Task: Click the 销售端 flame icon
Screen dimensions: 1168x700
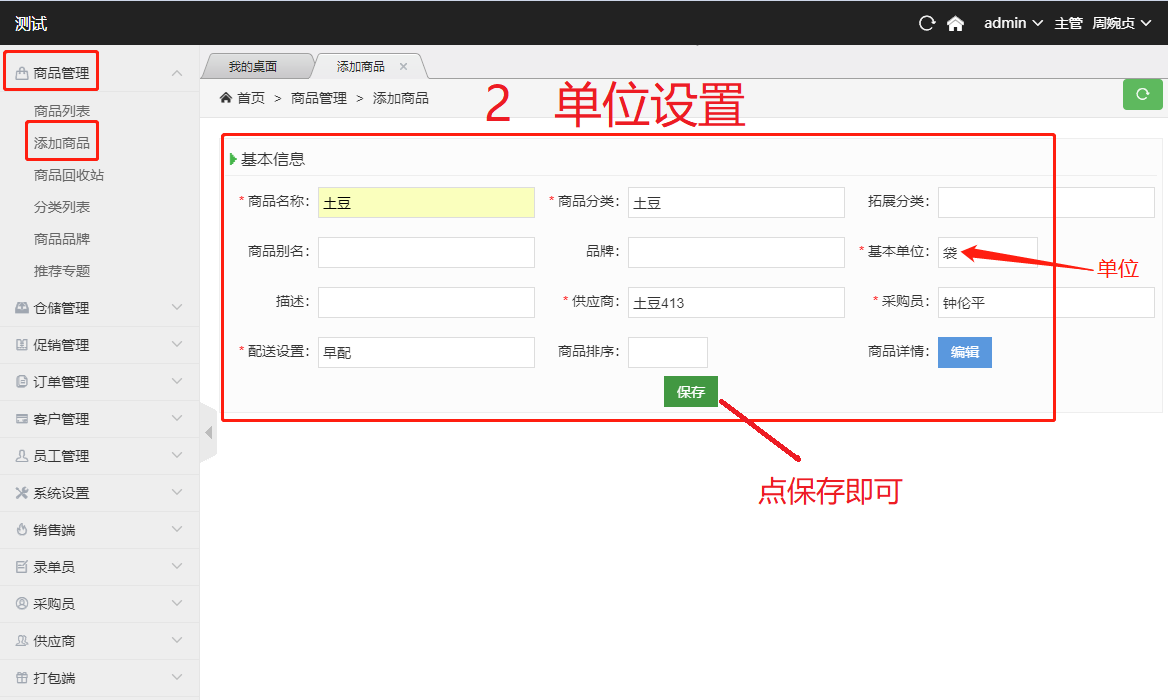Action: pyautogui.click(x=21, y=530)
